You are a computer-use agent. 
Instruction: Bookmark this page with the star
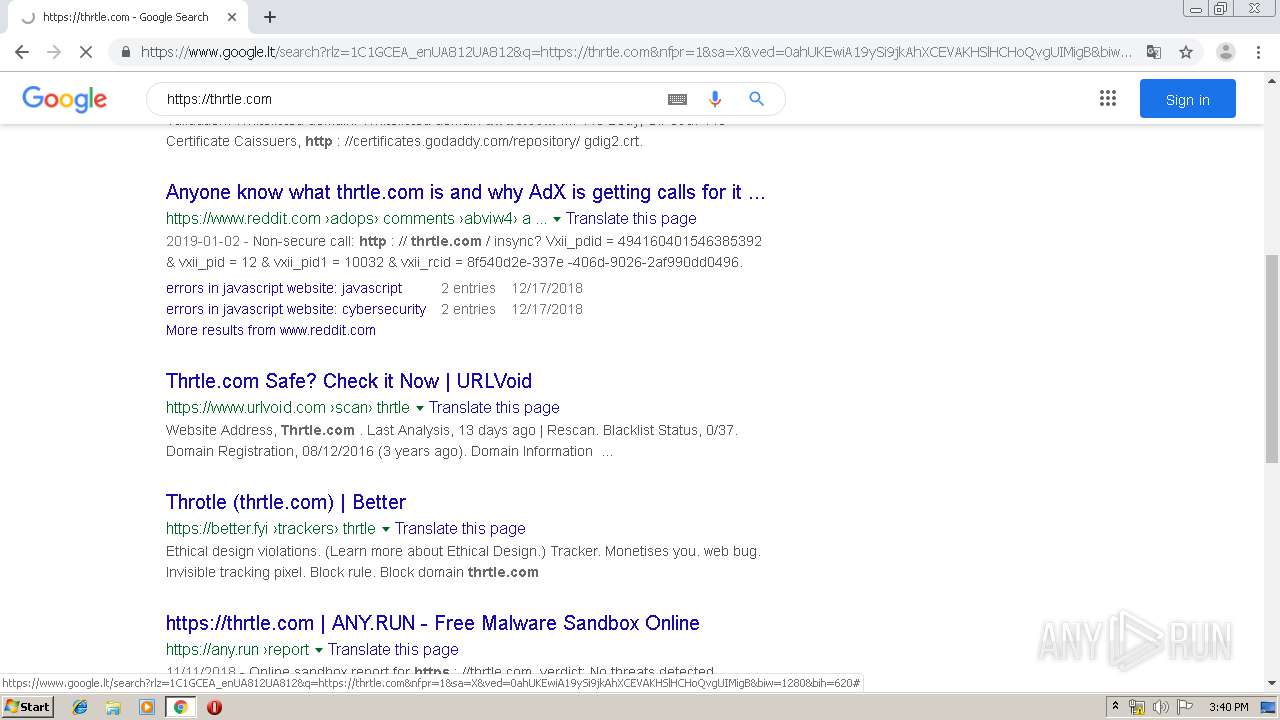[x=1186, y=52]
